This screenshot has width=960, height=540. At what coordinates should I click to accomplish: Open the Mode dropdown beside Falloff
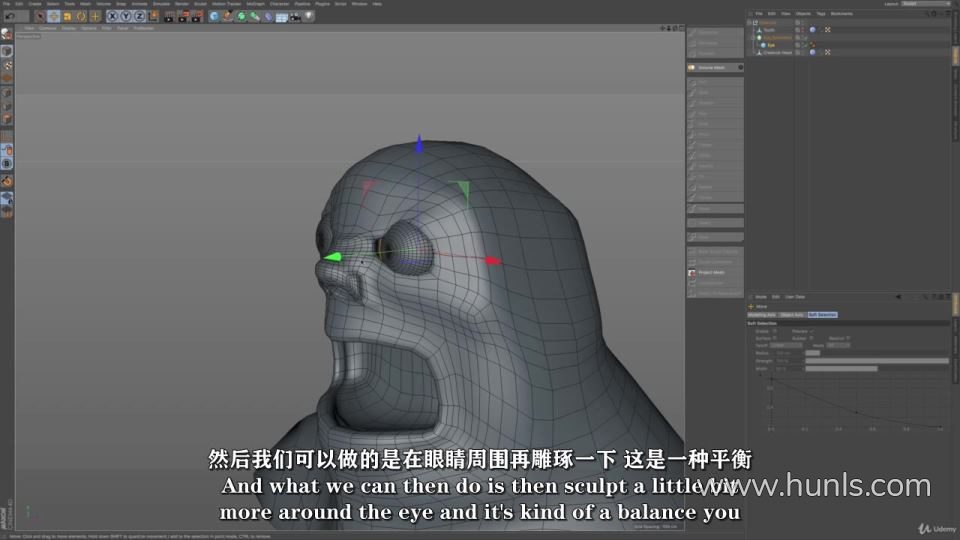pyautogui.click(x=838, y=345)
